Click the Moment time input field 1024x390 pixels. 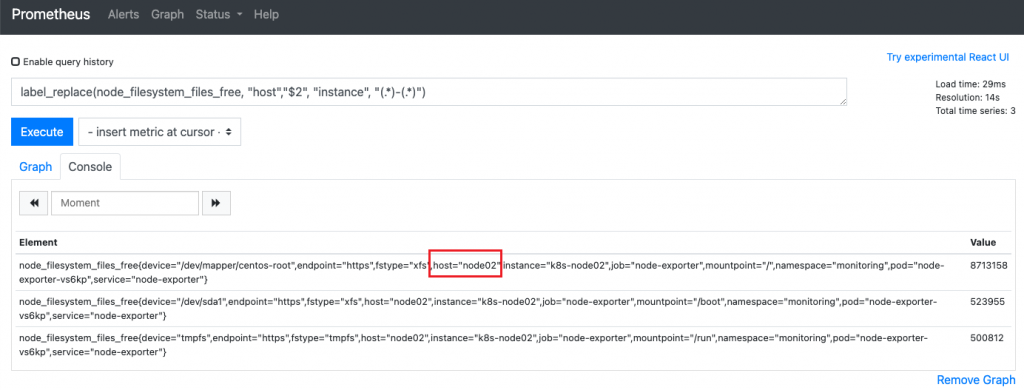pos(125,203)
